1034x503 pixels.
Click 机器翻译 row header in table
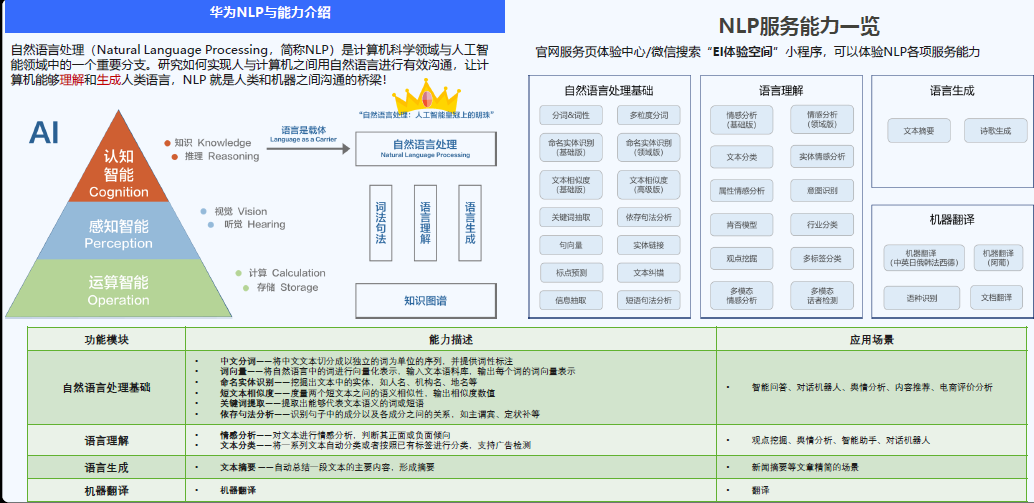106,491
